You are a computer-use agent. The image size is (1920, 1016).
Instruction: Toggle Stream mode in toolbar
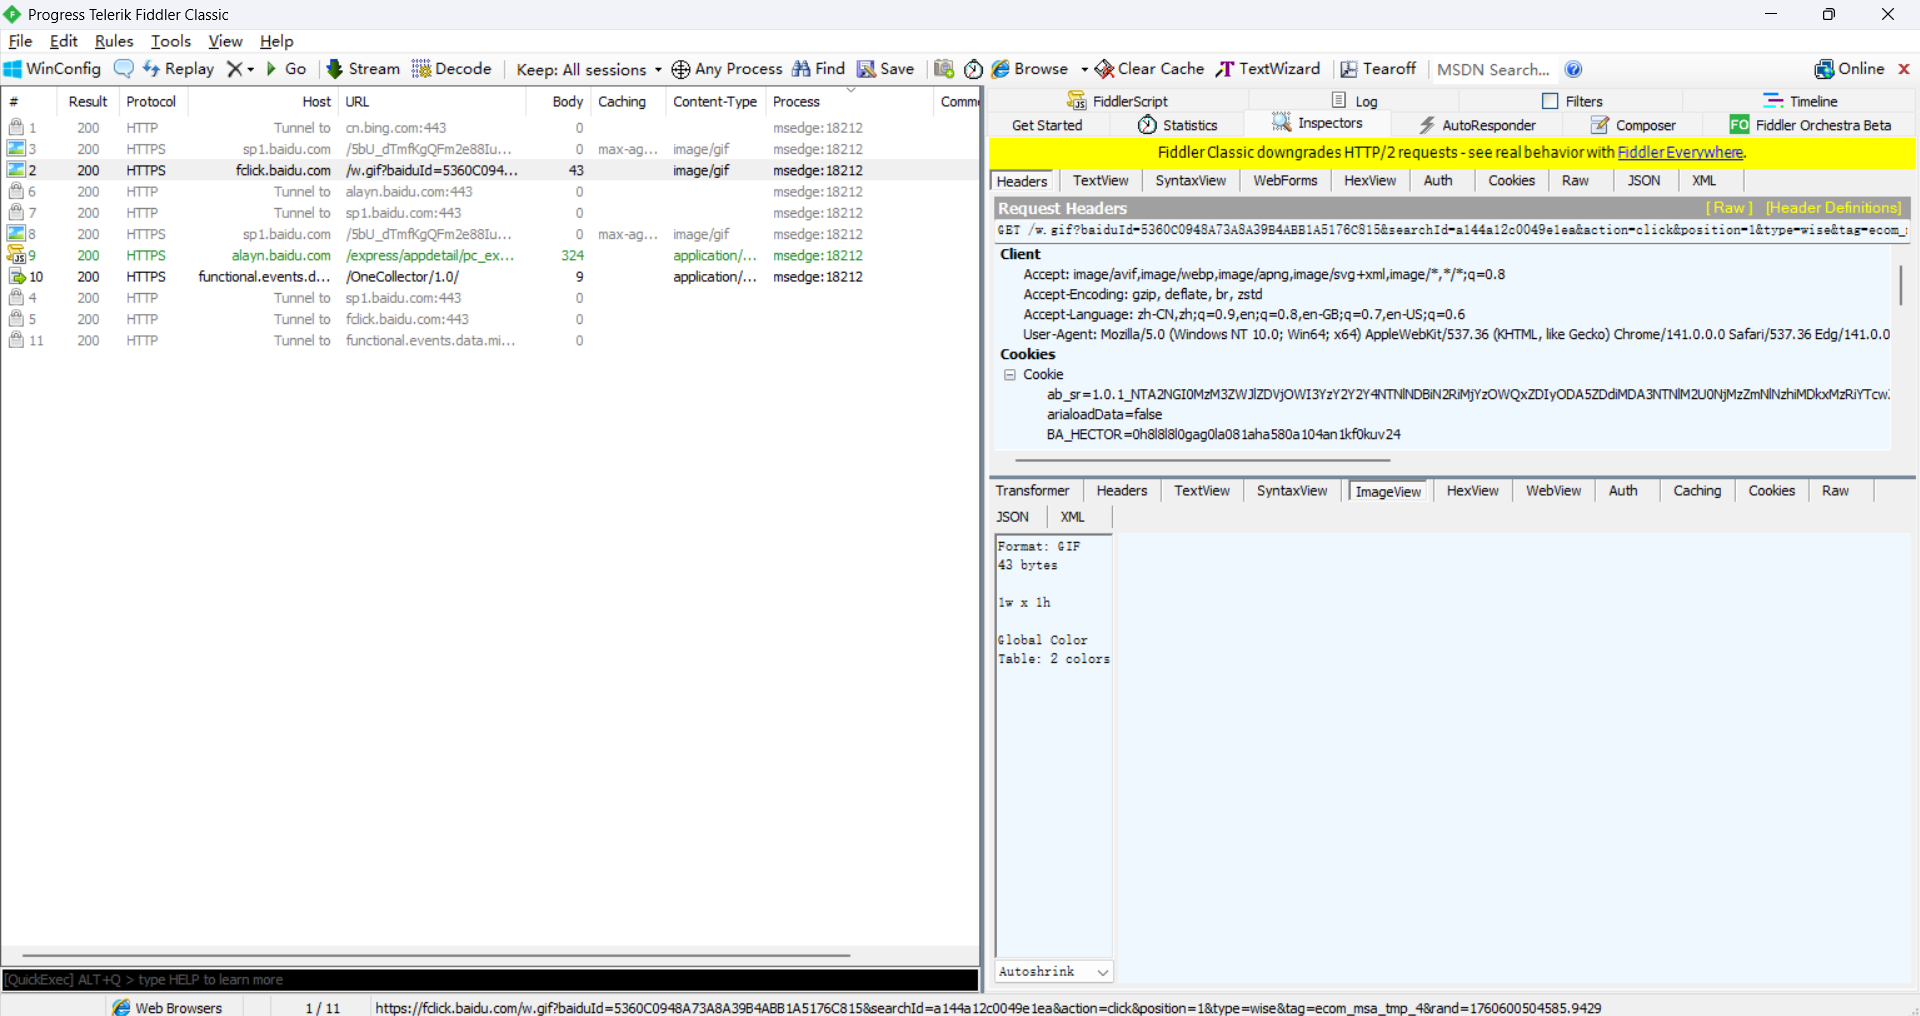(363, 69)
